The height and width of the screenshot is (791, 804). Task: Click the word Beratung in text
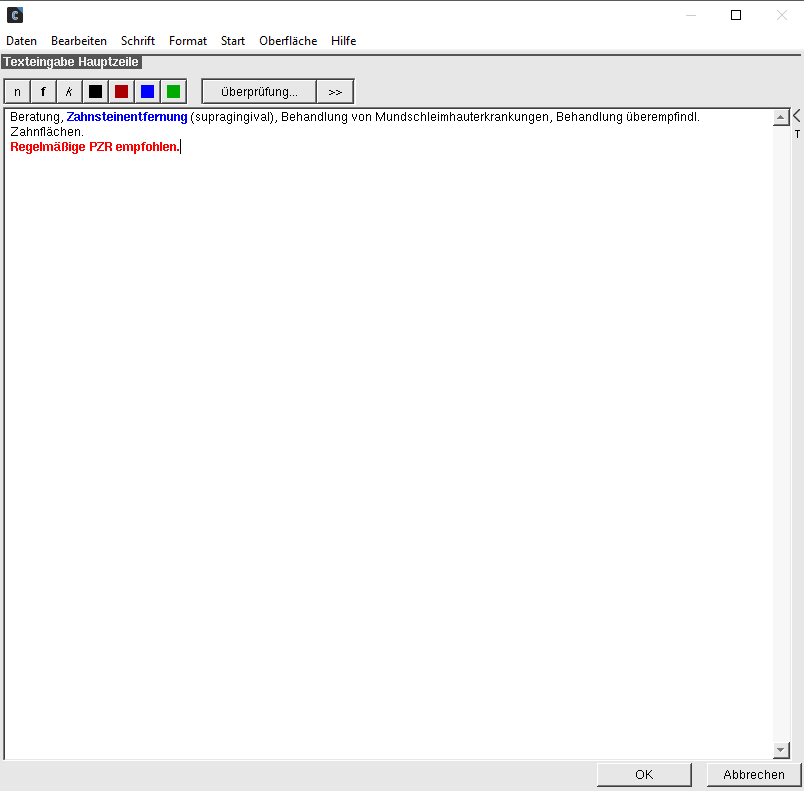pos(34,117)
